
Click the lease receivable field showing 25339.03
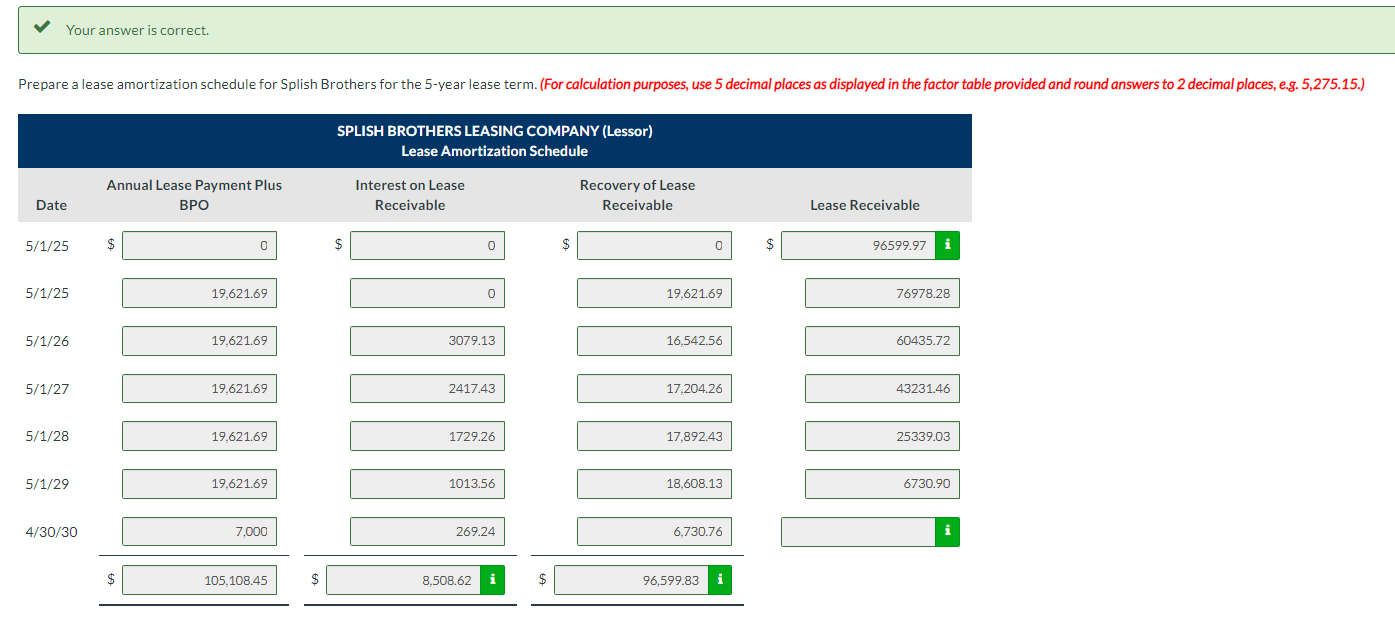pos(882,436)
